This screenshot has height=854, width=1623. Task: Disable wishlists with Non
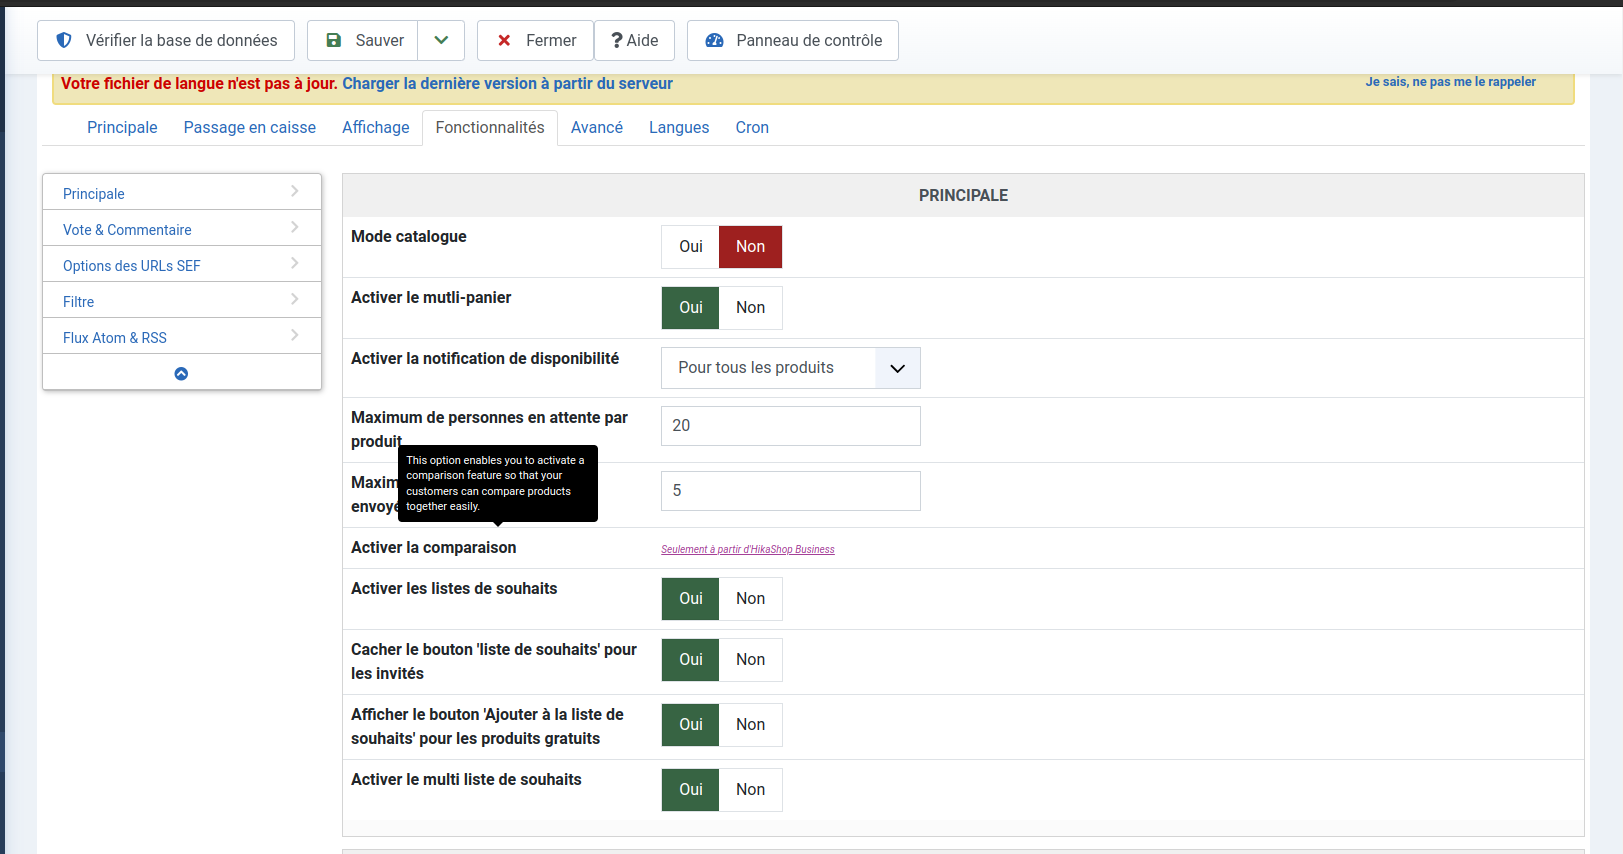click(x=750, y=599)
